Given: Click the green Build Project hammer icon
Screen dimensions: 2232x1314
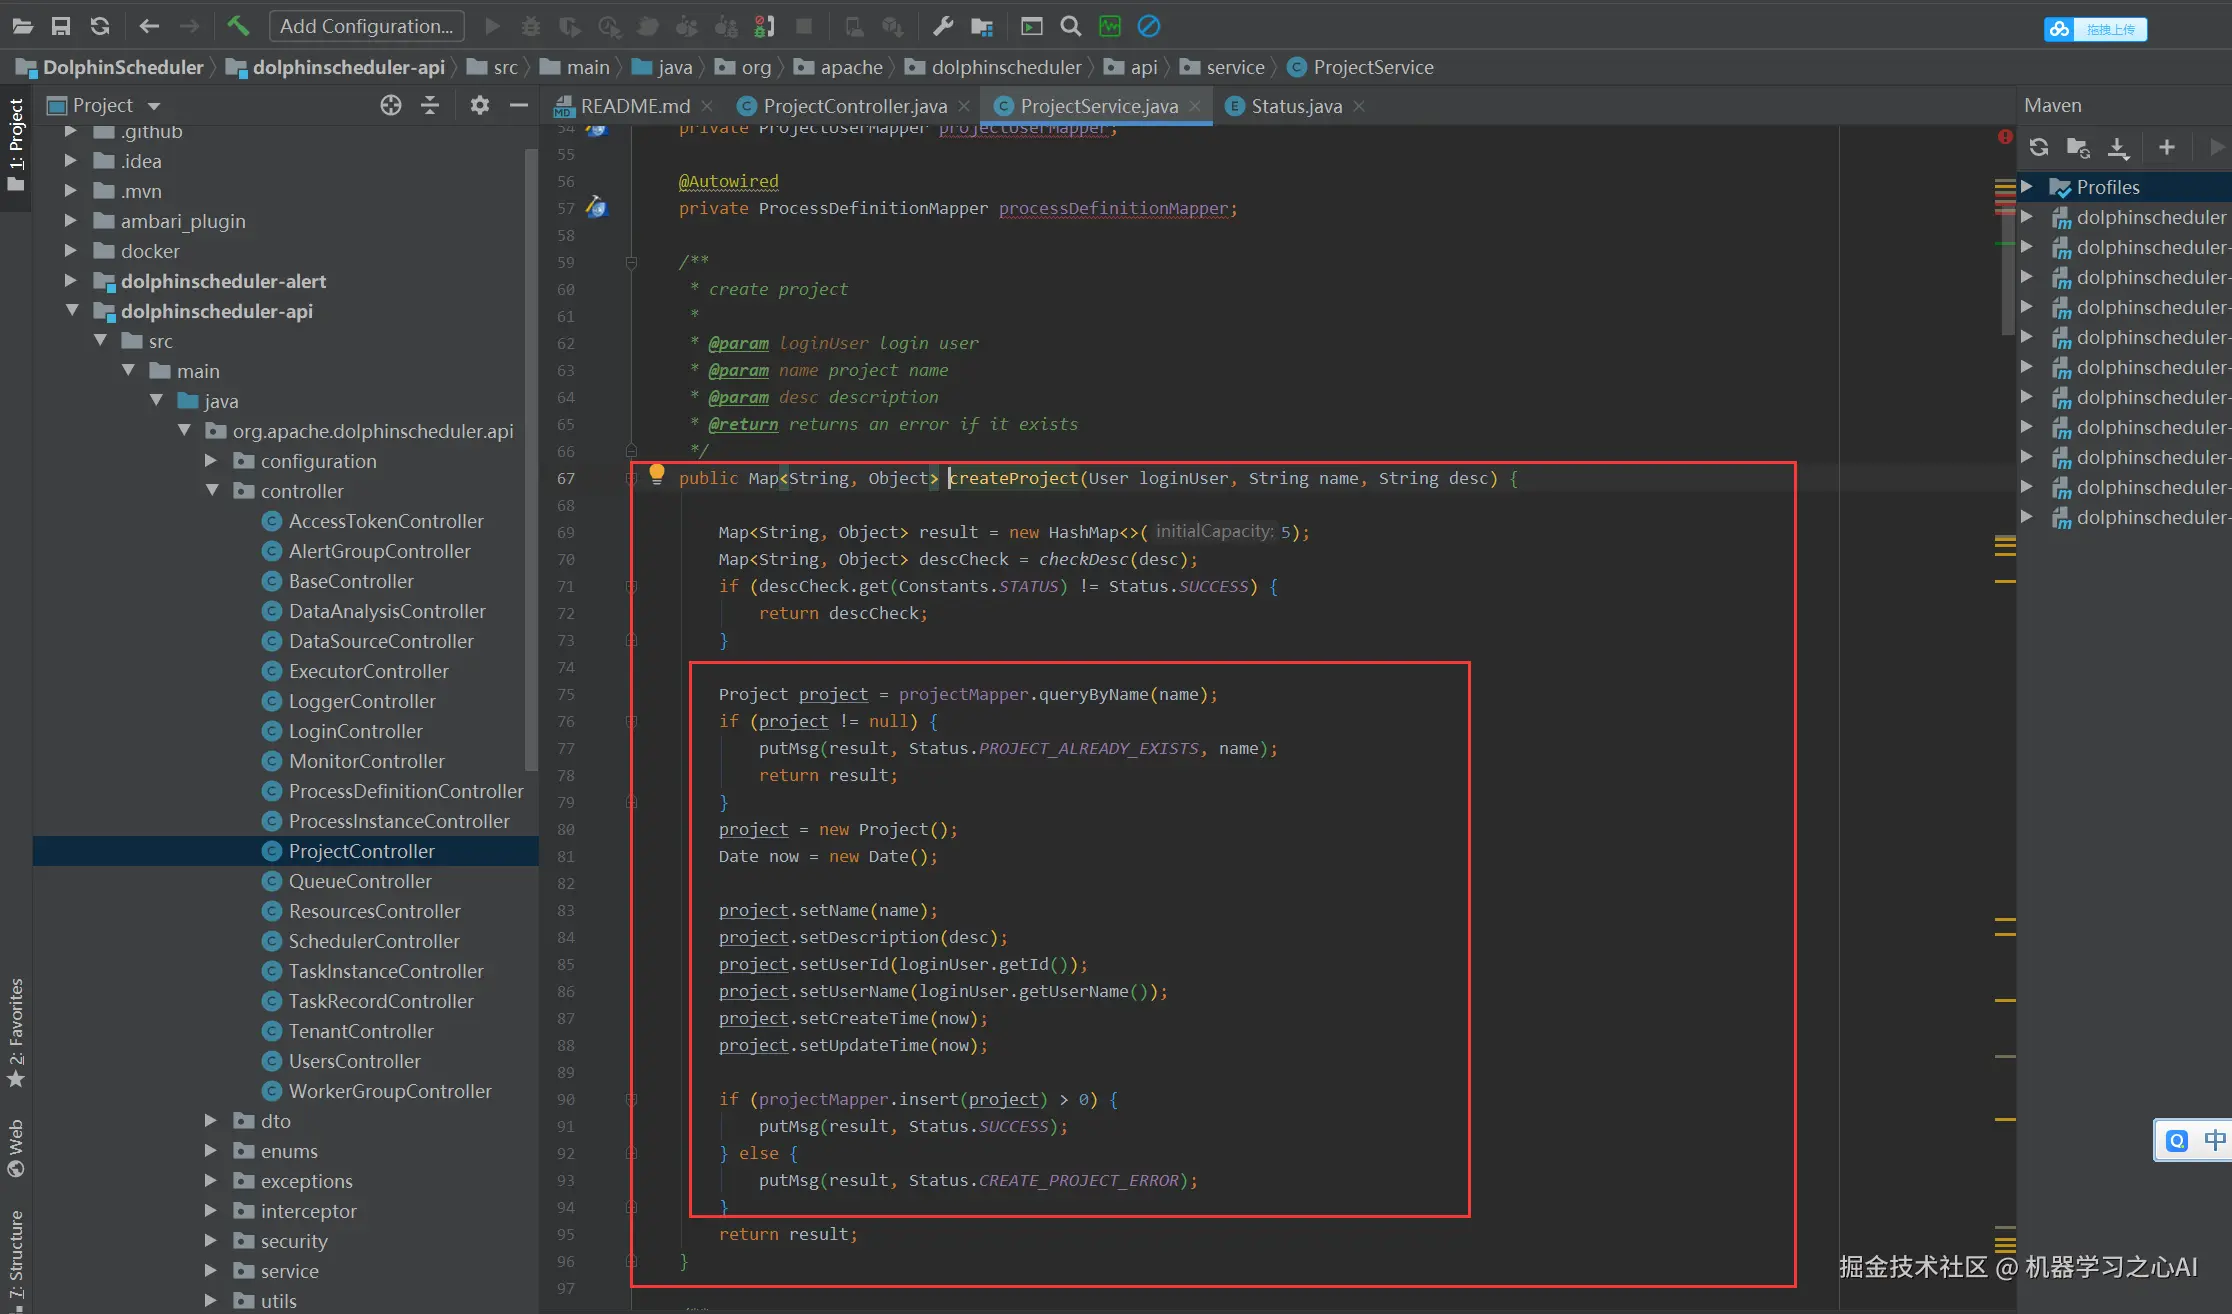Looking at the screenshot, I should 238,26.
